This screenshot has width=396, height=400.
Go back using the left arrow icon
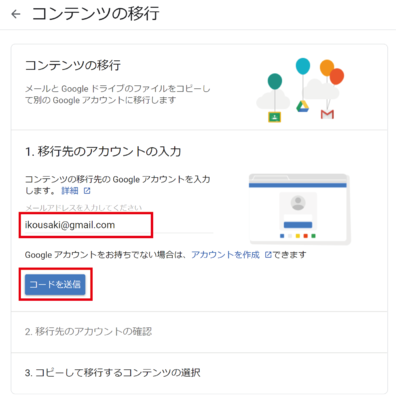tap(16, 14)
